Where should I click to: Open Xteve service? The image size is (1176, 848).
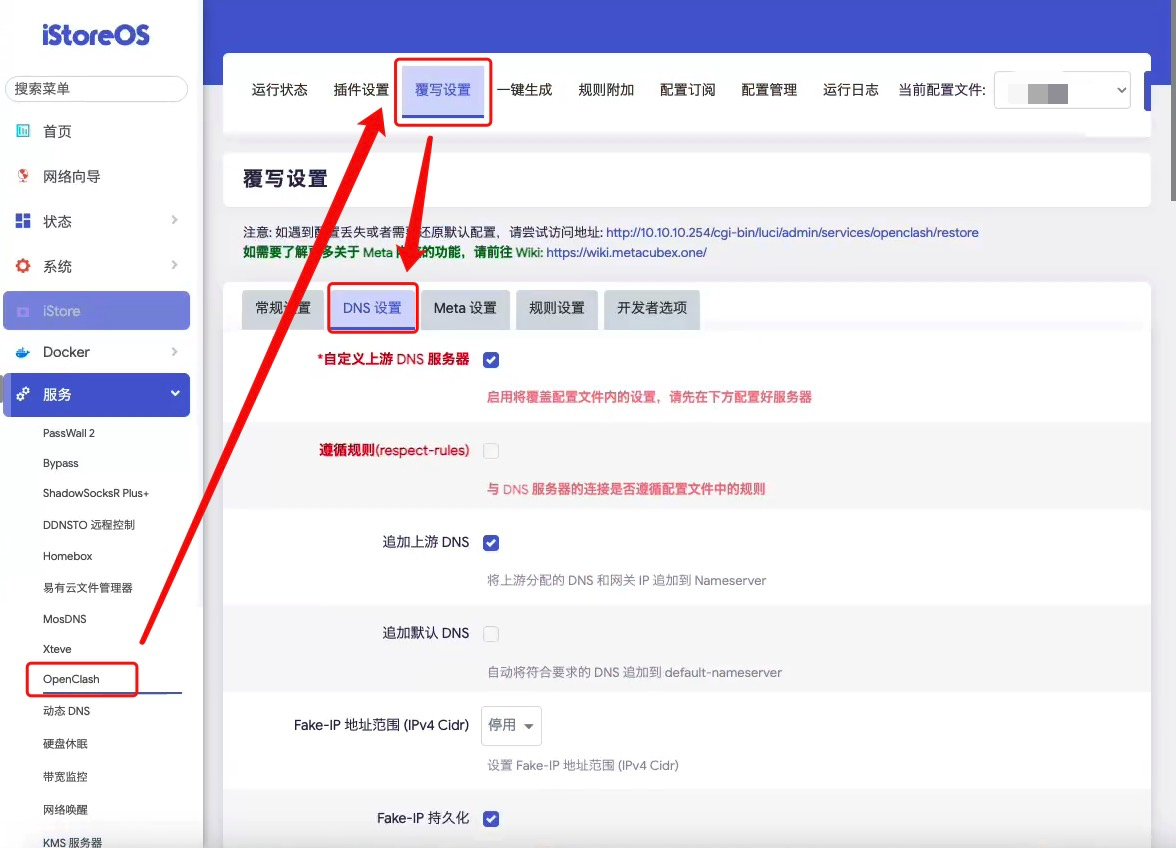pyautogui.click(x=57, y=649)
